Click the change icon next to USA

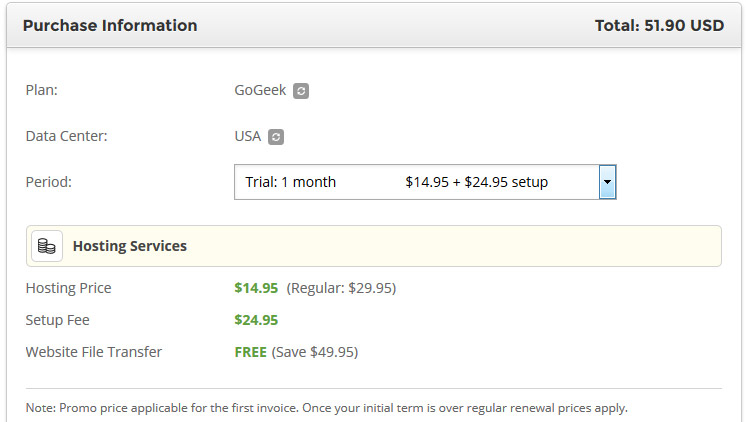[x=277, y=137]
